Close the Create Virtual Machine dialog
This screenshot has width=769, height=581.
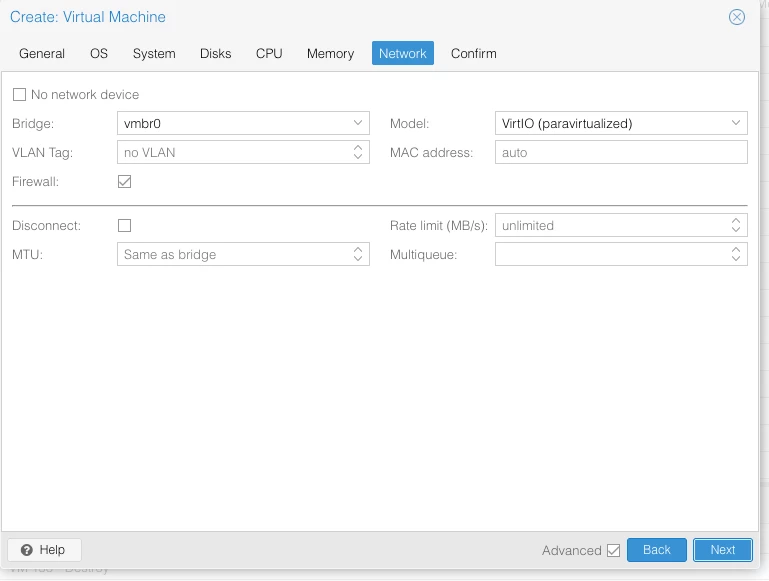pos(736,17)
